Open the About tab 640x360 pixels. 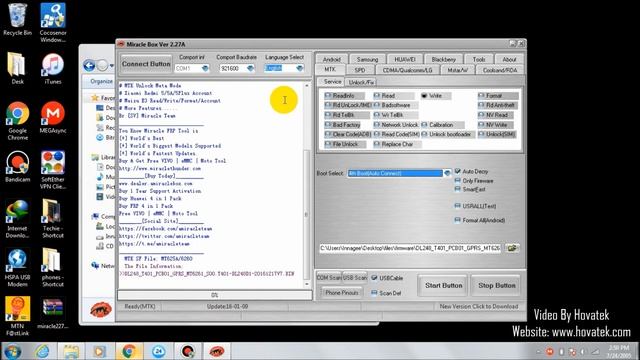[x=509, y=59]
